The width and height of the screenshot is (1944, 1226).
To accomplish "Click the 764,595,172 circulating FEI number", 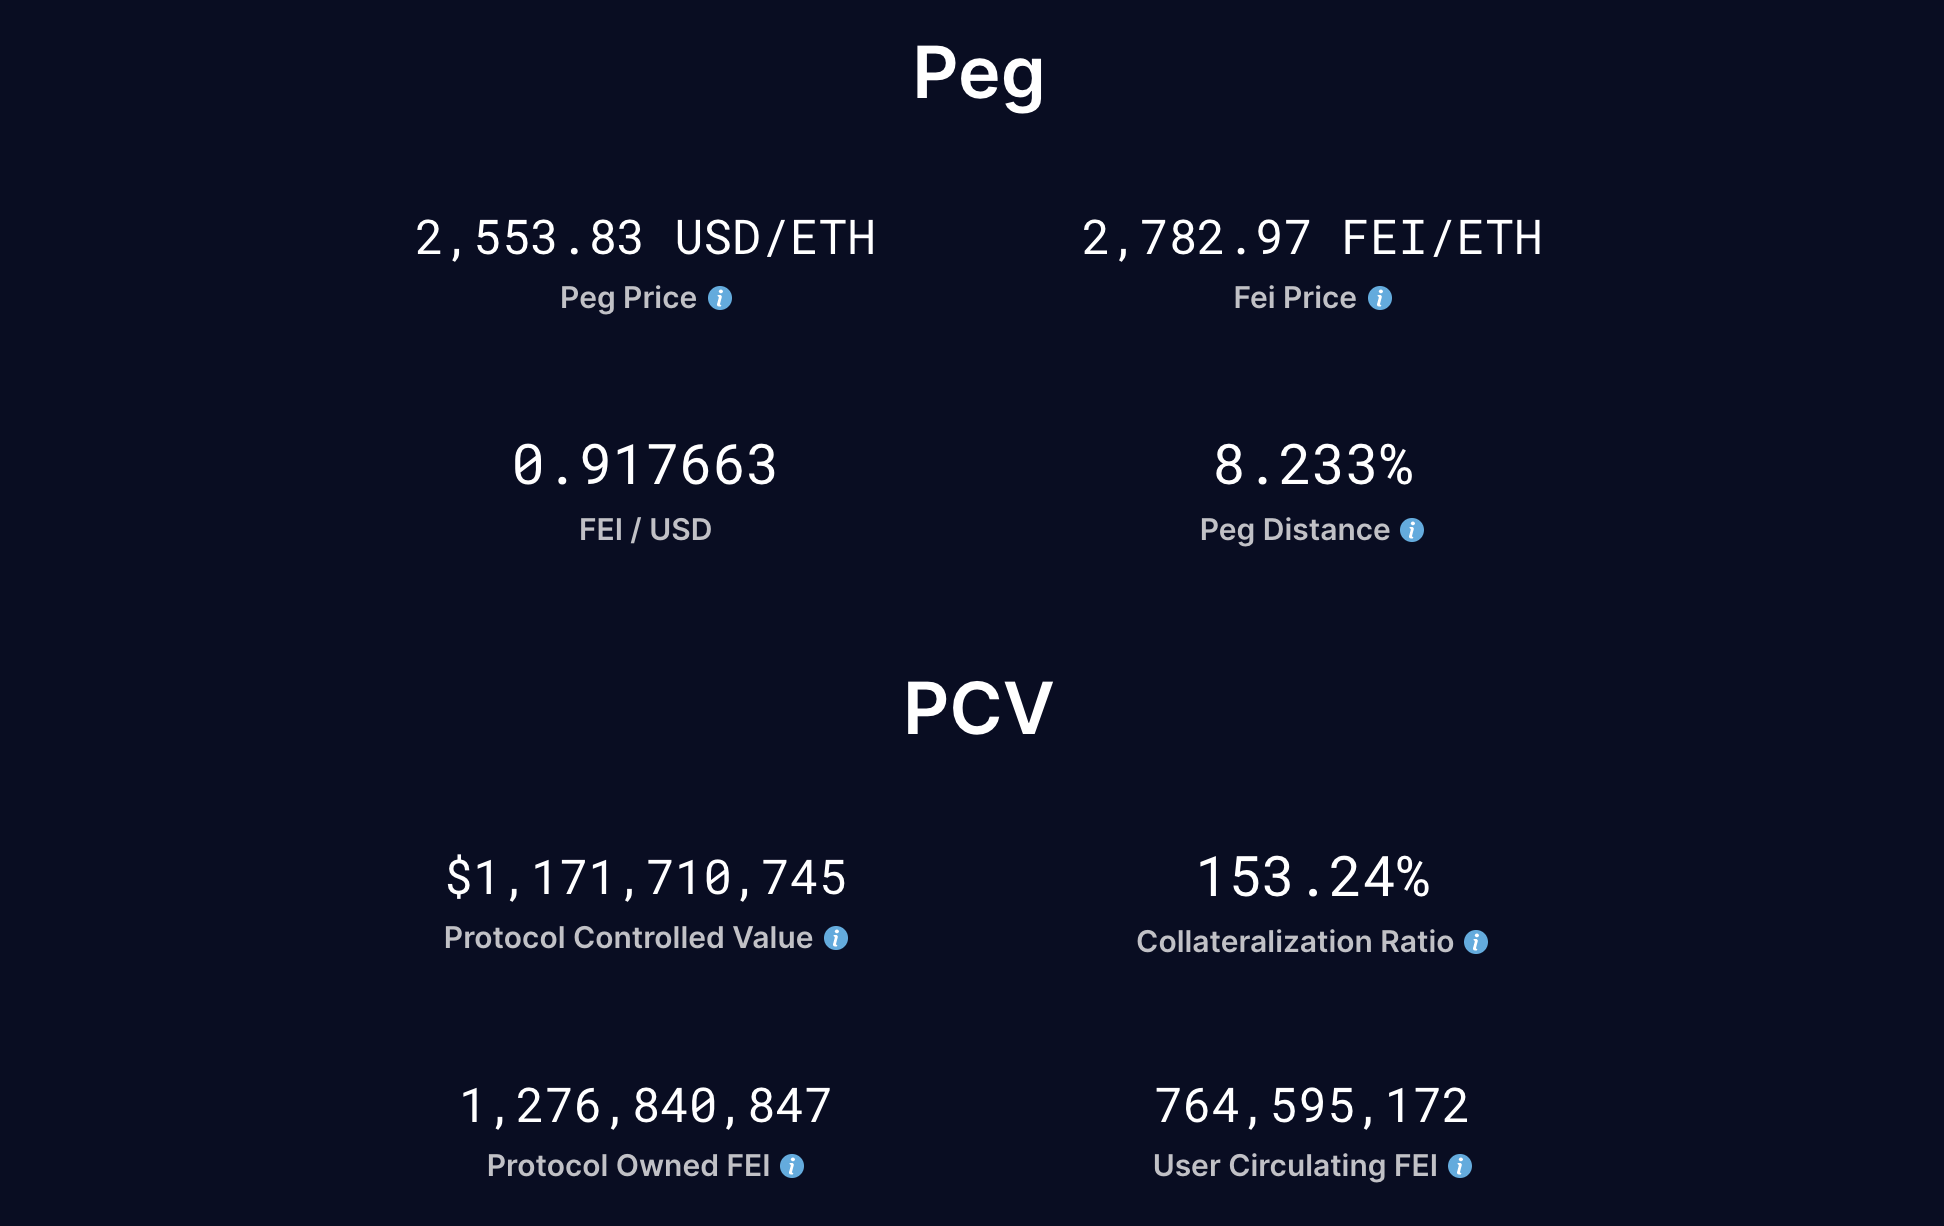I will click(1311, 1106).
